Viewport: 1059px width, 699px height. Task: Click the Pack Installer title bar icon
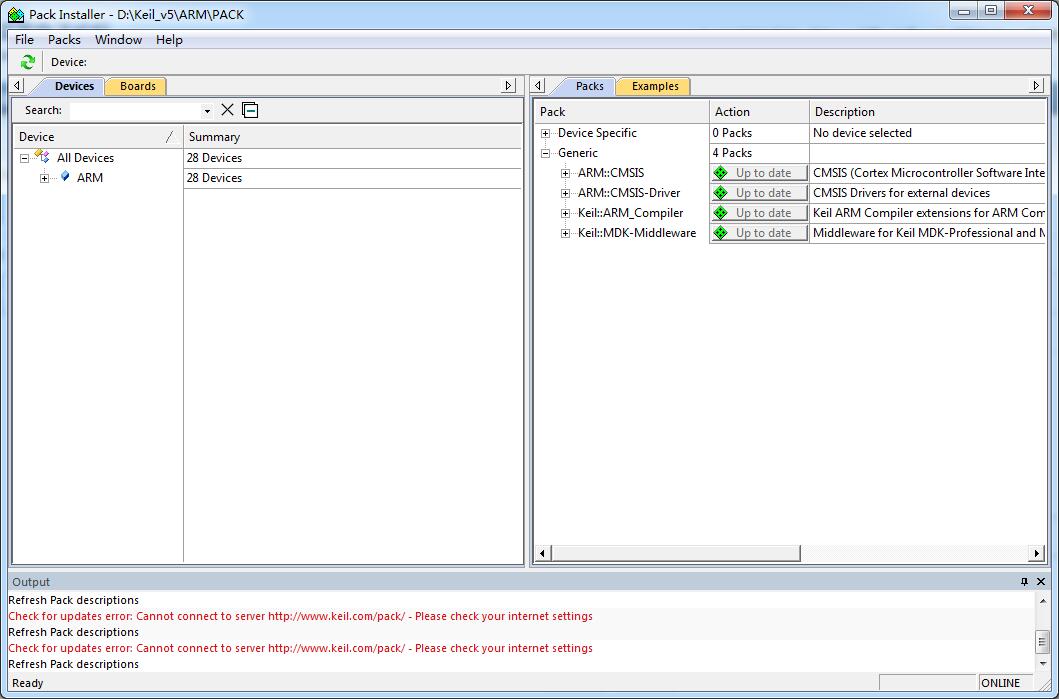click(x=16, y=14)
